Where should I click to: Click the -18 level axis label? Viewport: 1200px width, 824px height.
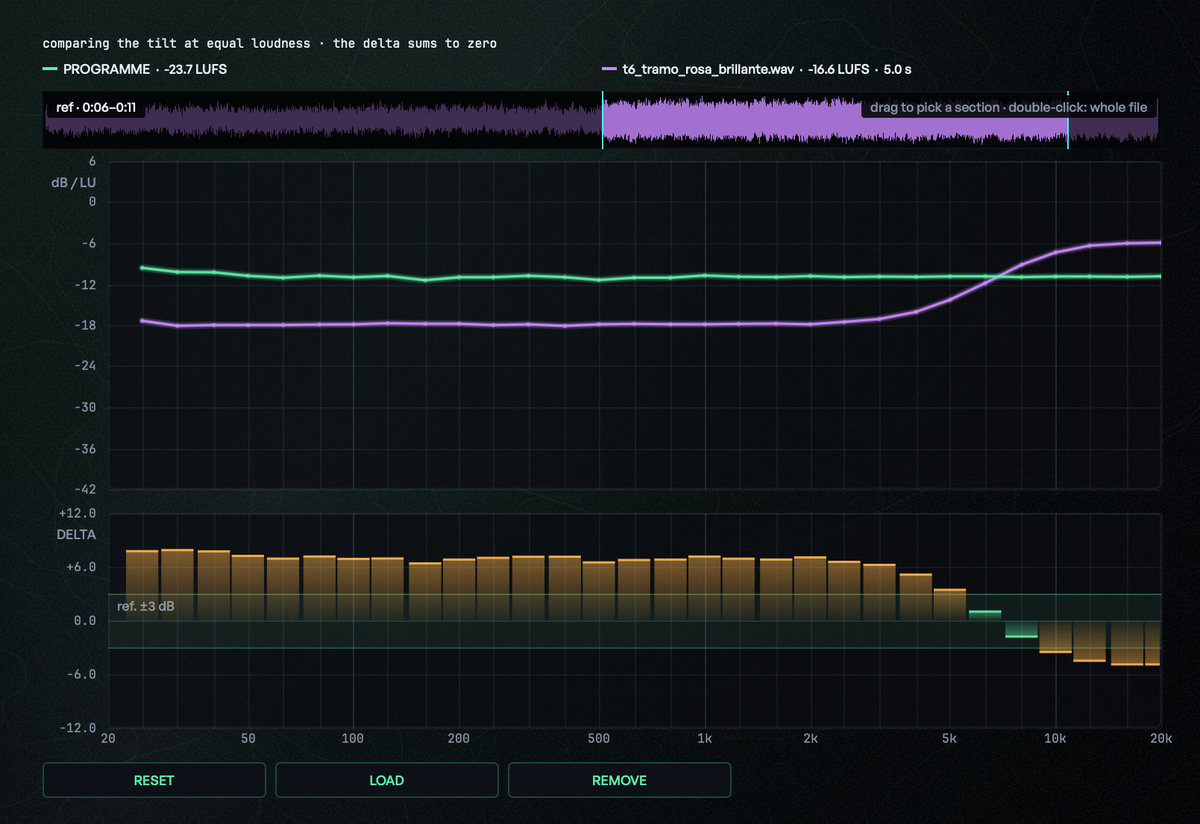click(x=84, y=325)
